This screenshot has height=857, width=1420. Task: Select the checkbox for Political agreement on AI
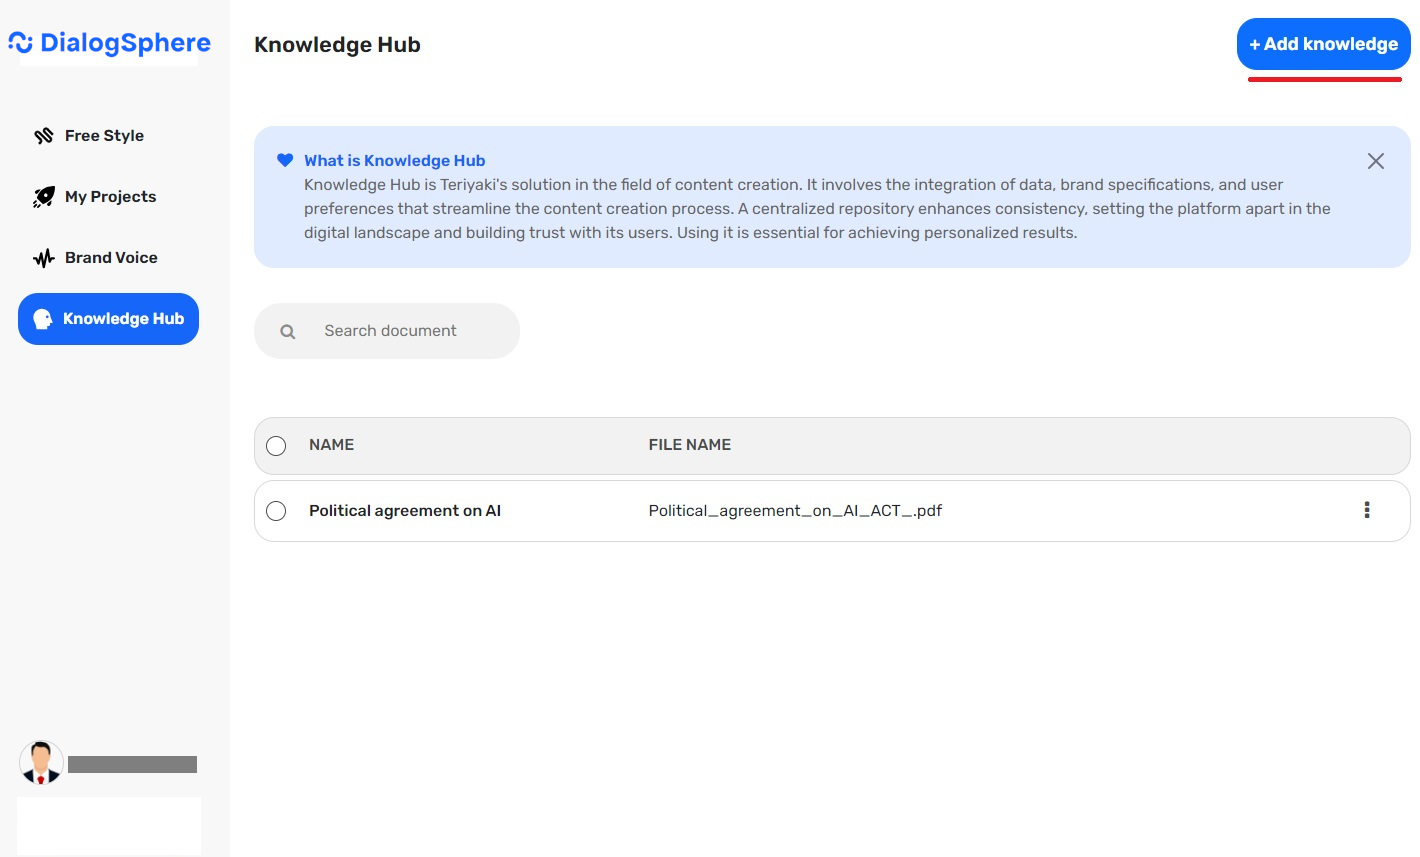[x=276, y=510]
